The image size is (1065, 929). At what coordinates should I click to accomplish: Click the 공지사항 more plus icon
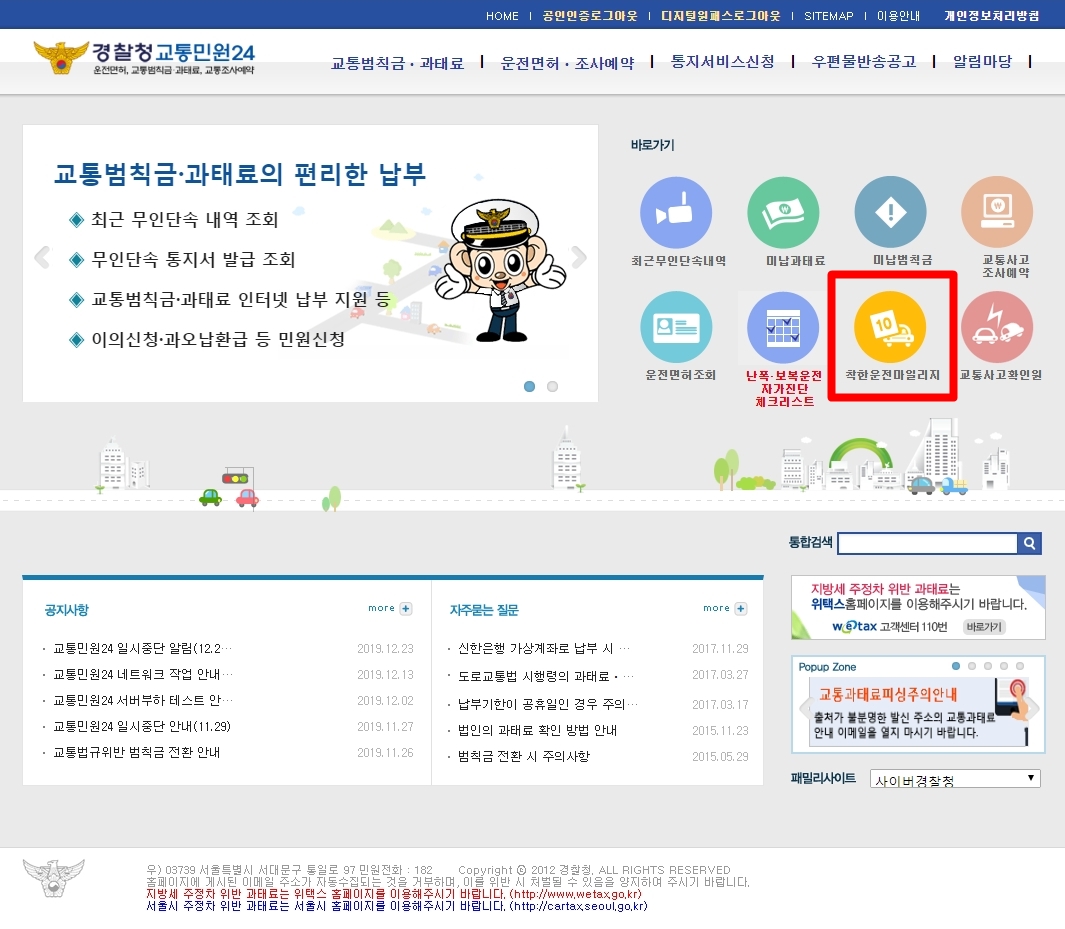[x=406, y=608]
